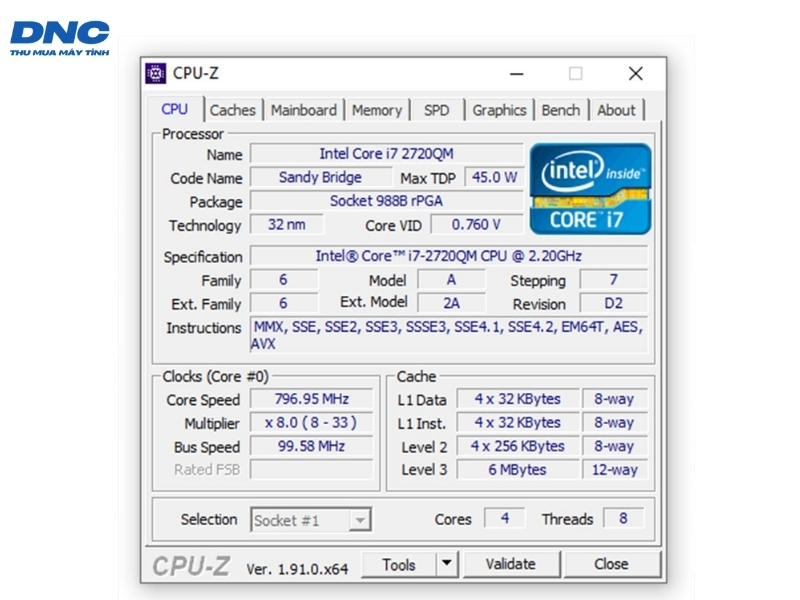The image size is (800, 600).
Task: Select the SPD tab
Action: [437, 110]
